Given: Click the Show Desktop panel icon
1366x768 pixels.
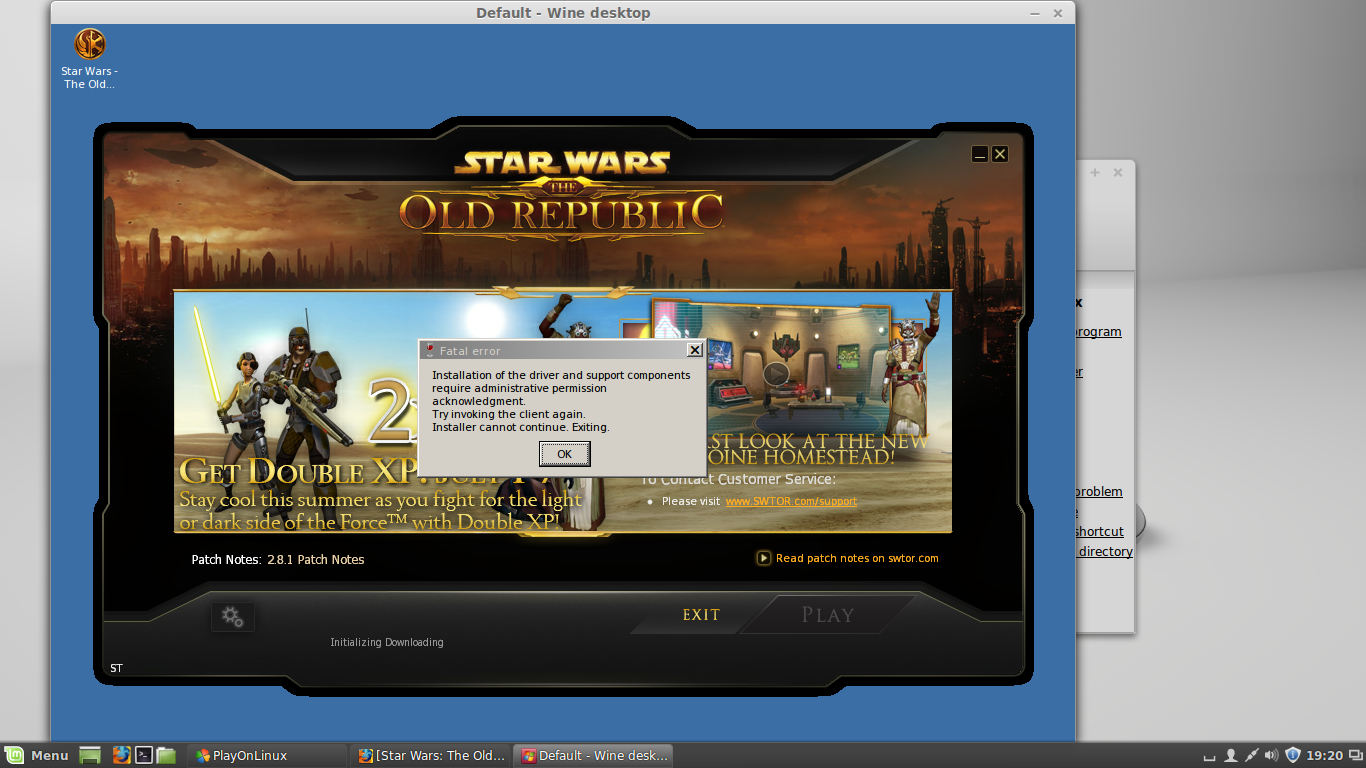Looking at the screenshot, I should [90, 755].
